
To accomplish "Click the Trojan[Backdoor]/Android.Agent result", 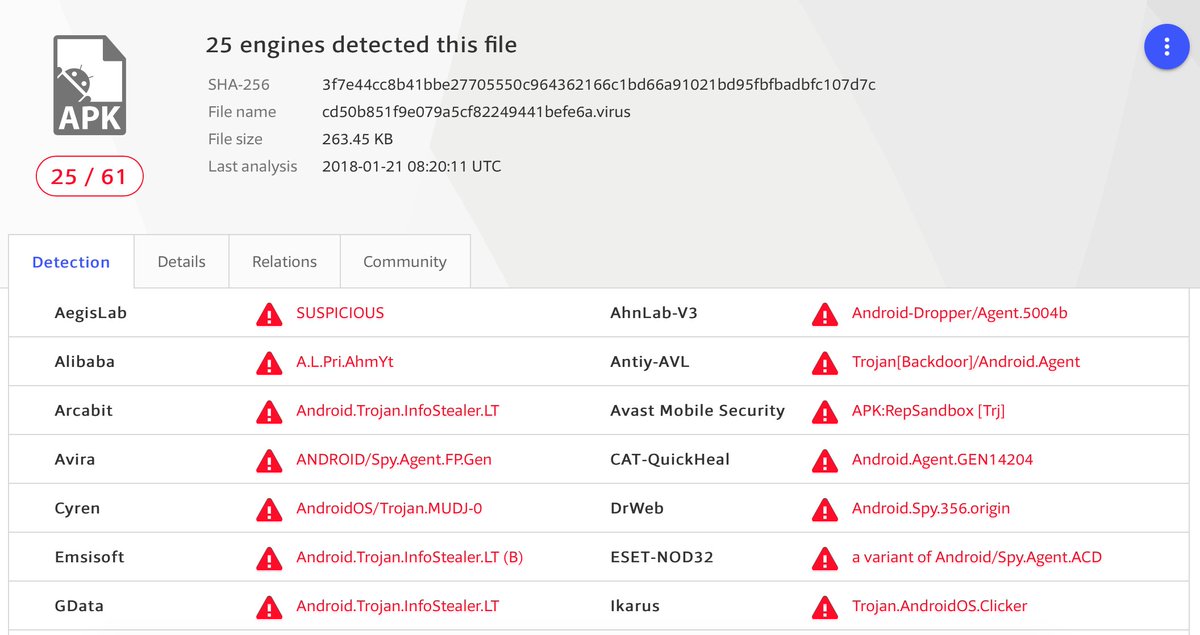I will coord(966,362).
